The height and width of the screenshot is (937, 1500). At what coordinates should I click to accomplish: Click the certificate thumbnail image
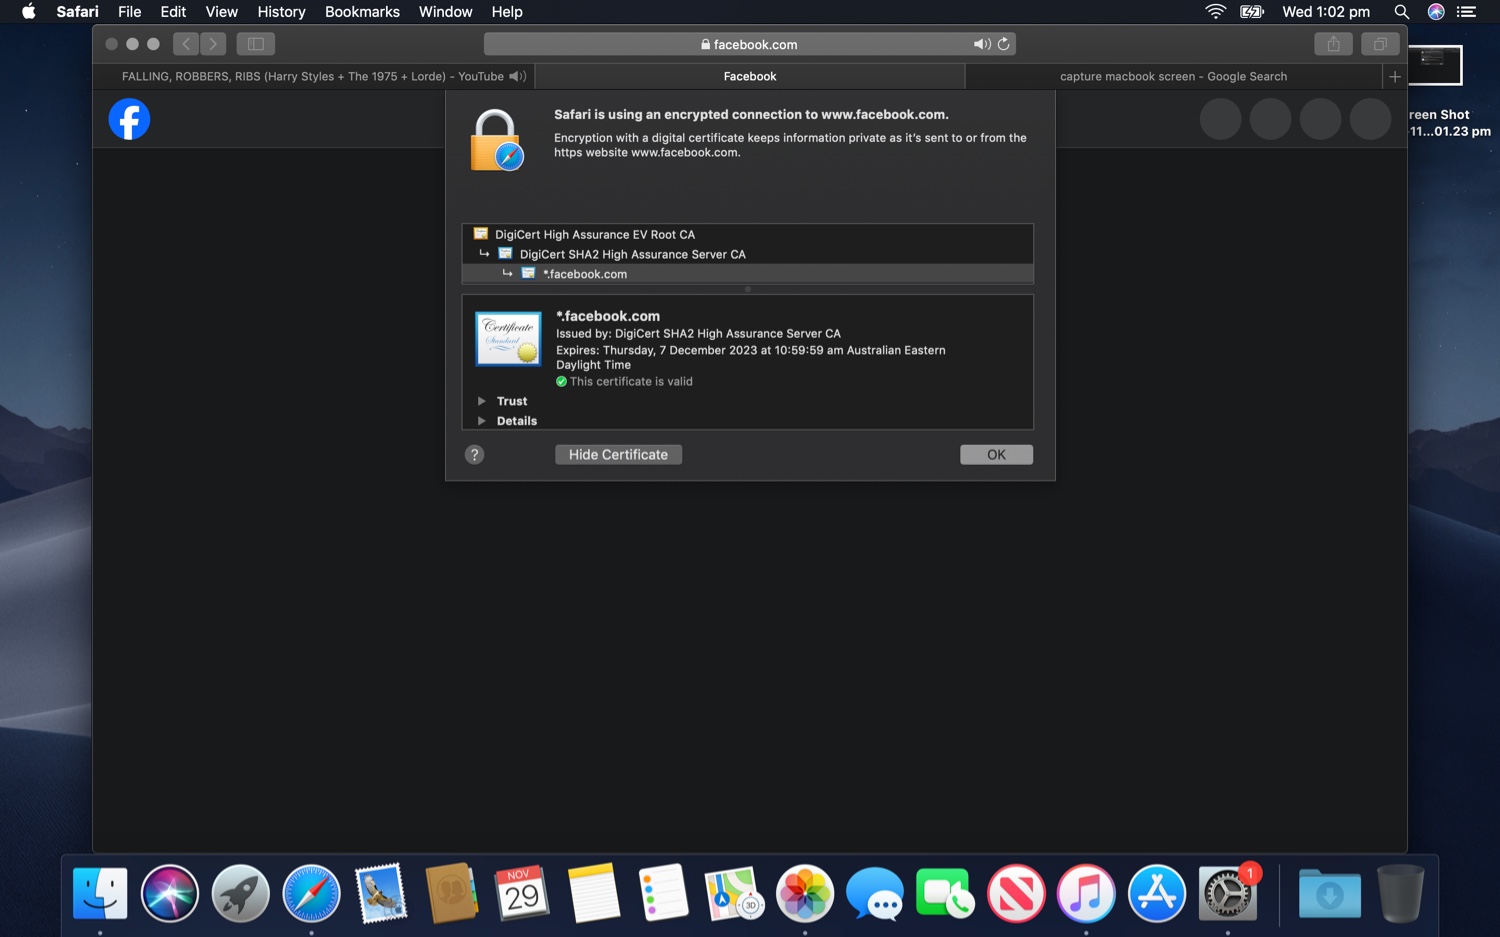508,339
